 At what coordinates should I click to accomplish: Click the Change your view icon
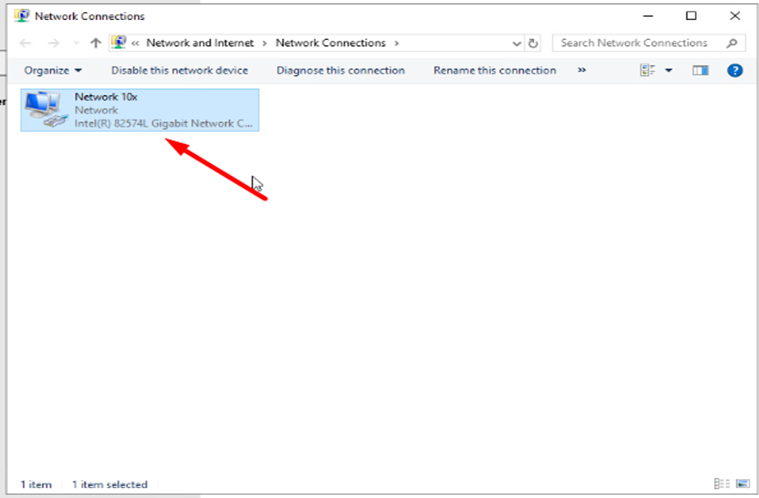pos(647,70)
